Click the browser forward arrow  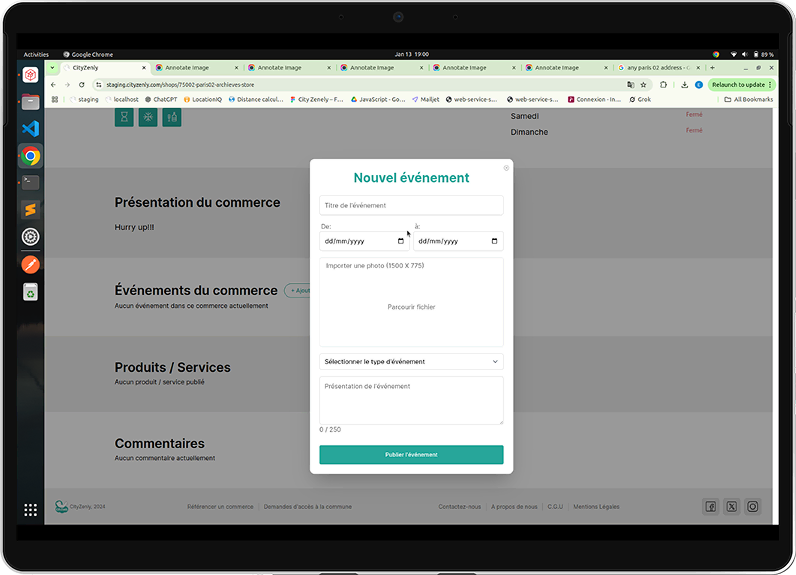67,85
